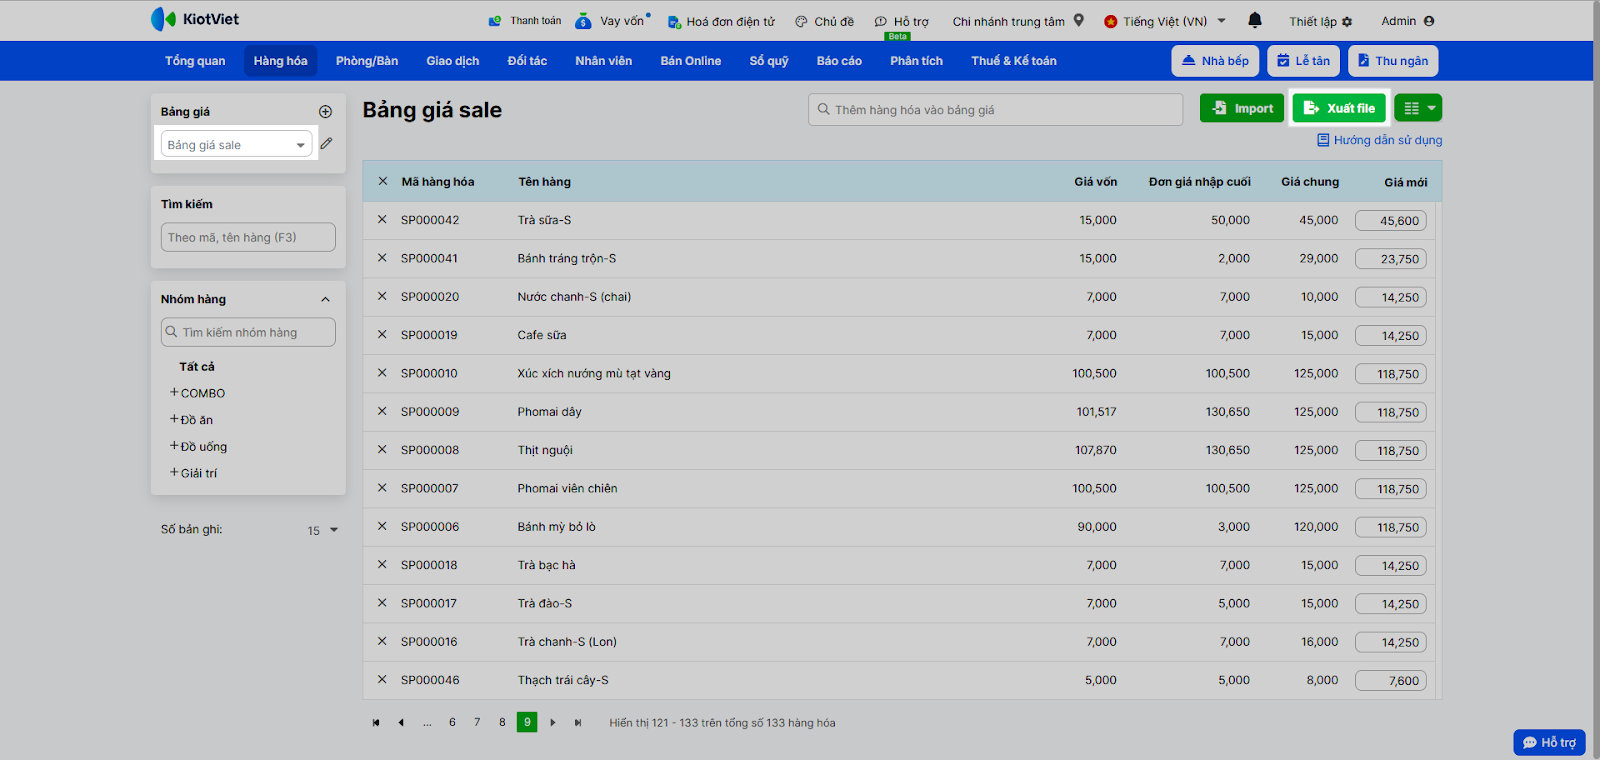The height and width of the screenshot is (760, 1600).
Task: Expand the COMBO product group
Action: 174,393
